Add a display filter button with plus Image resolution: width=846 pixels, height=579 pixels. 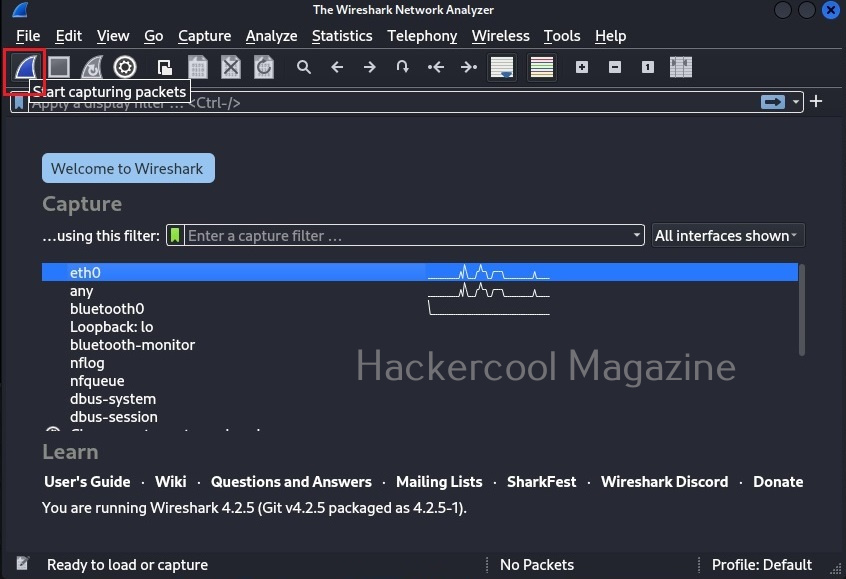816,101
